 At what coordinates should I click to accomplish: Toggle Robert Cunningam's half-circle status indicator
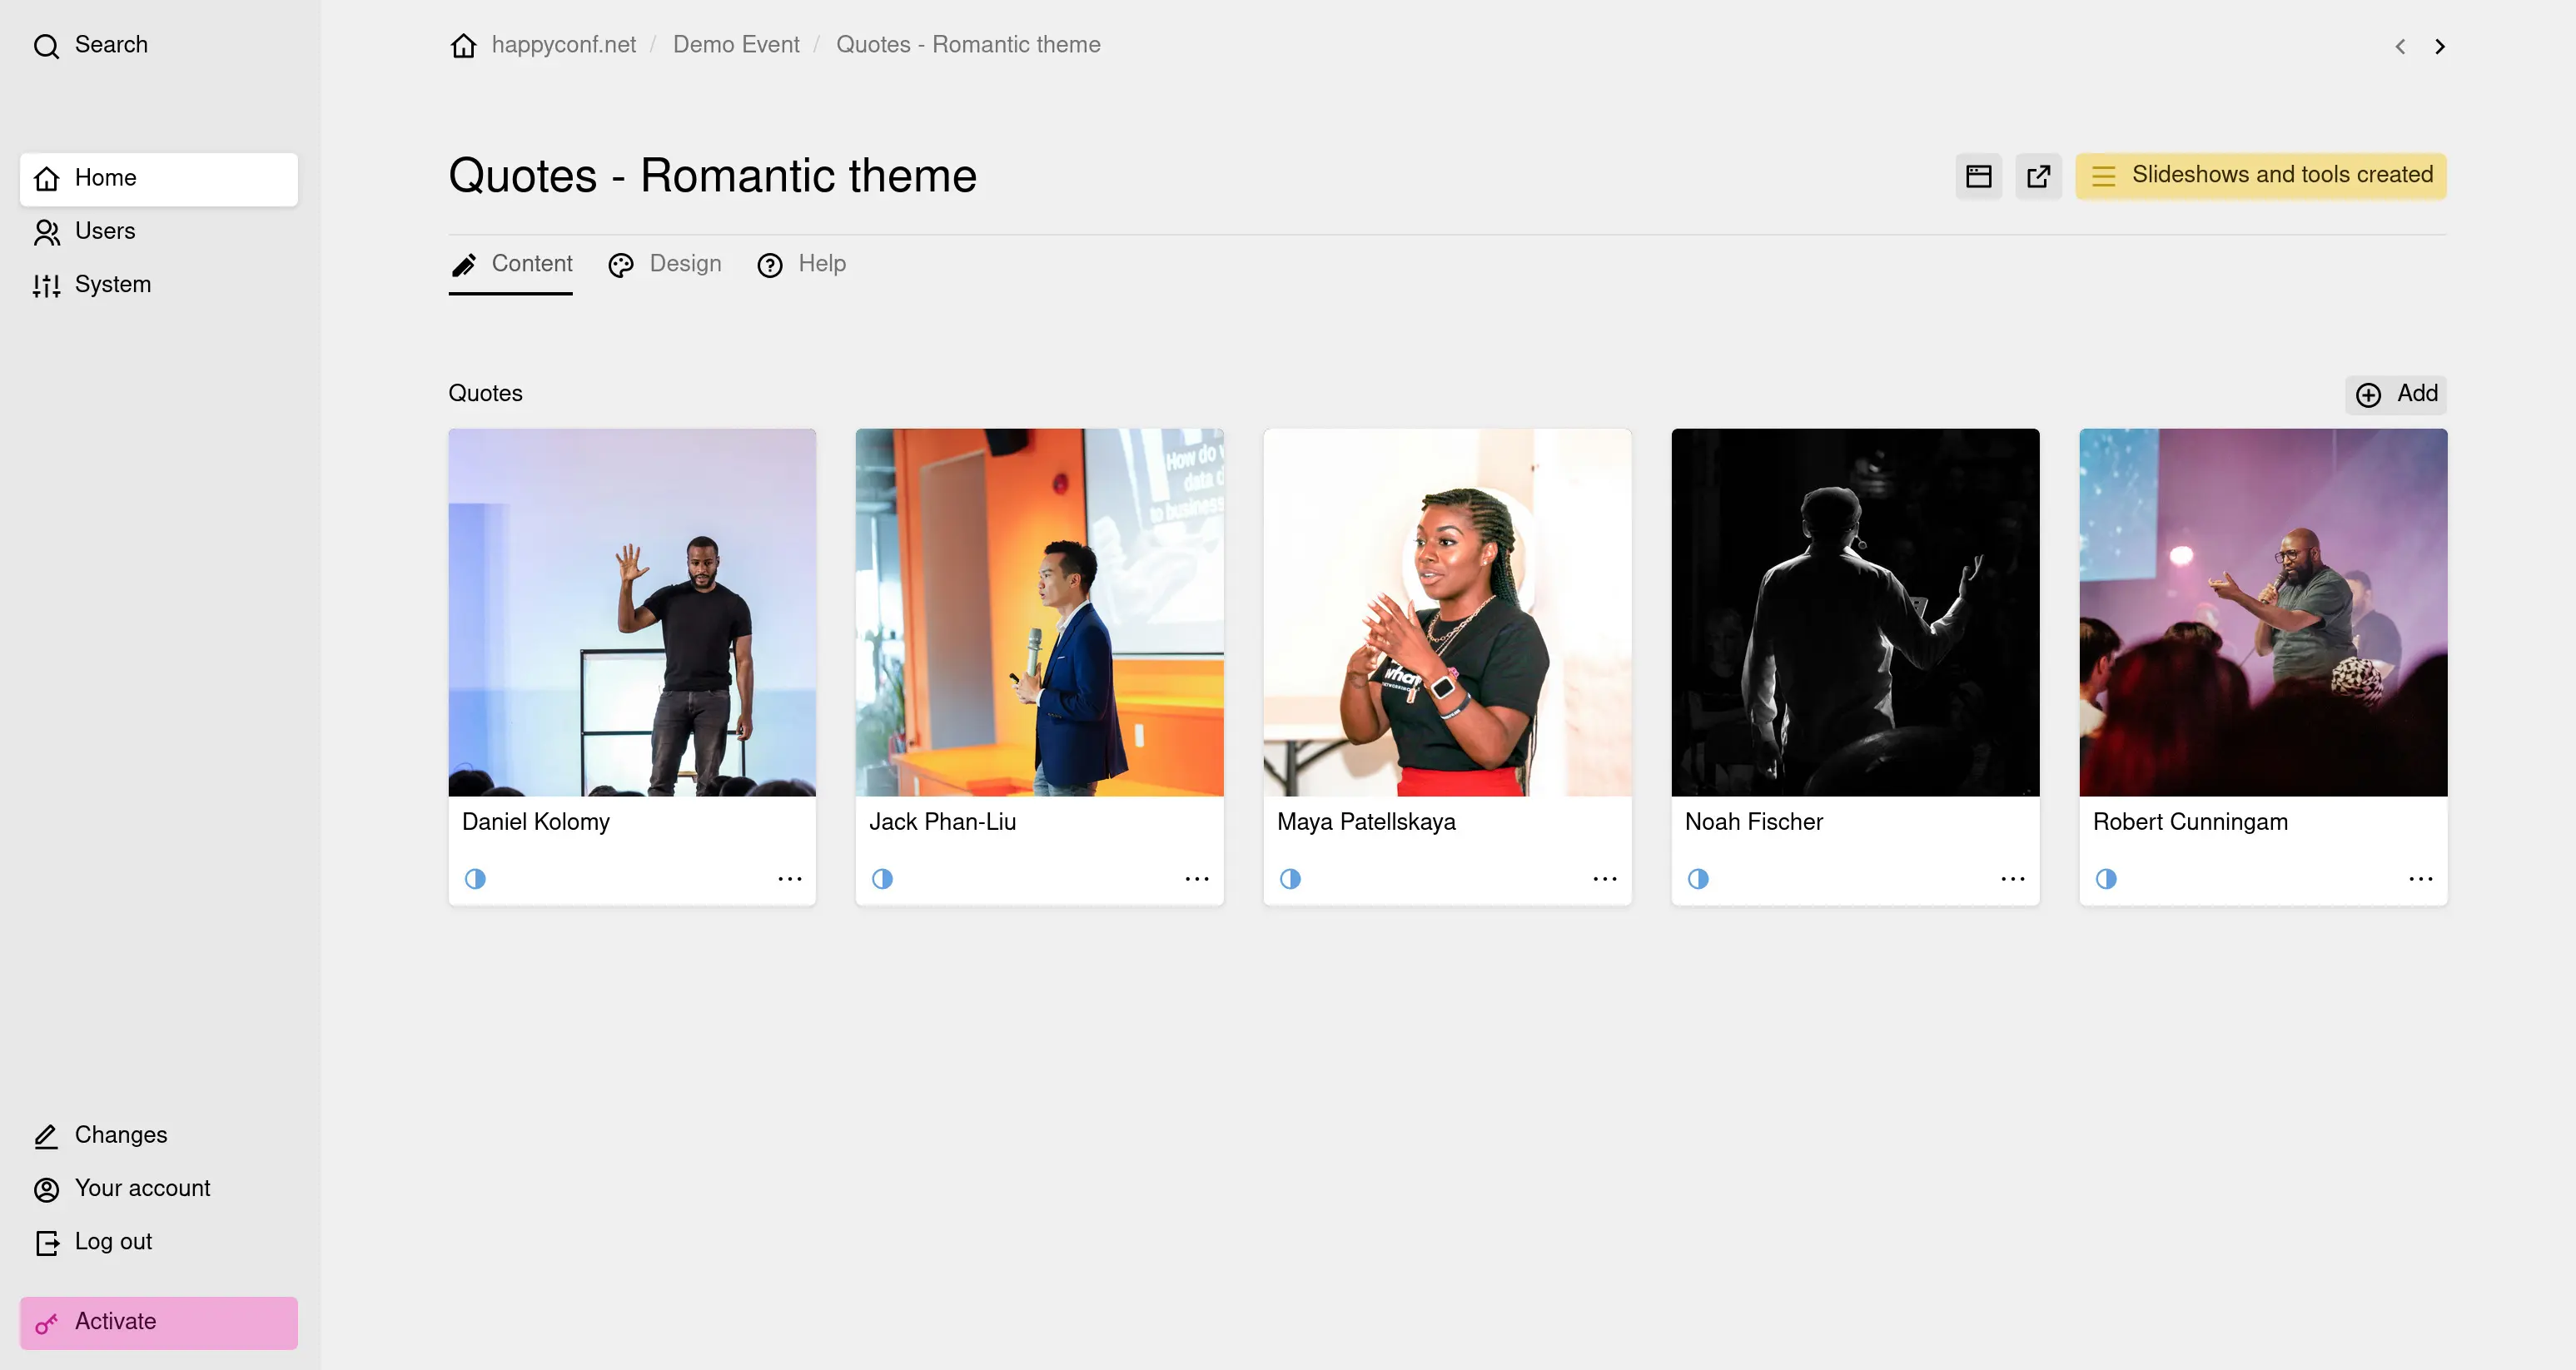click(2106, 878)
